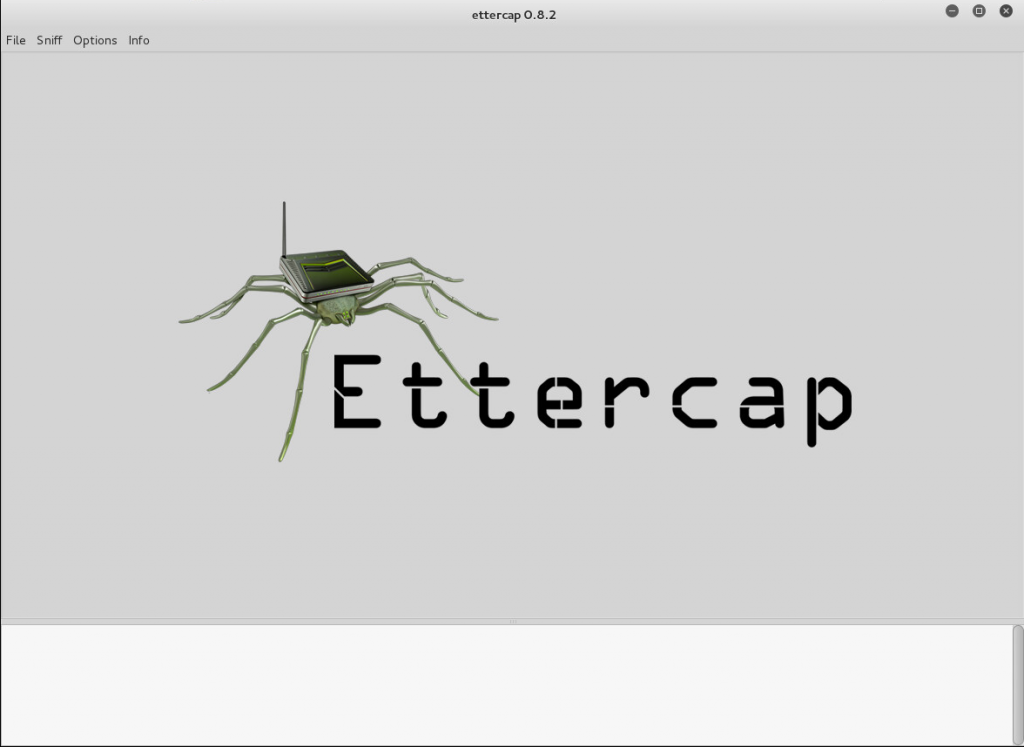This screenshot has width=1024, height=747.
Task: Click the divider handle above the message pane
Action: [x=512, y=621]
